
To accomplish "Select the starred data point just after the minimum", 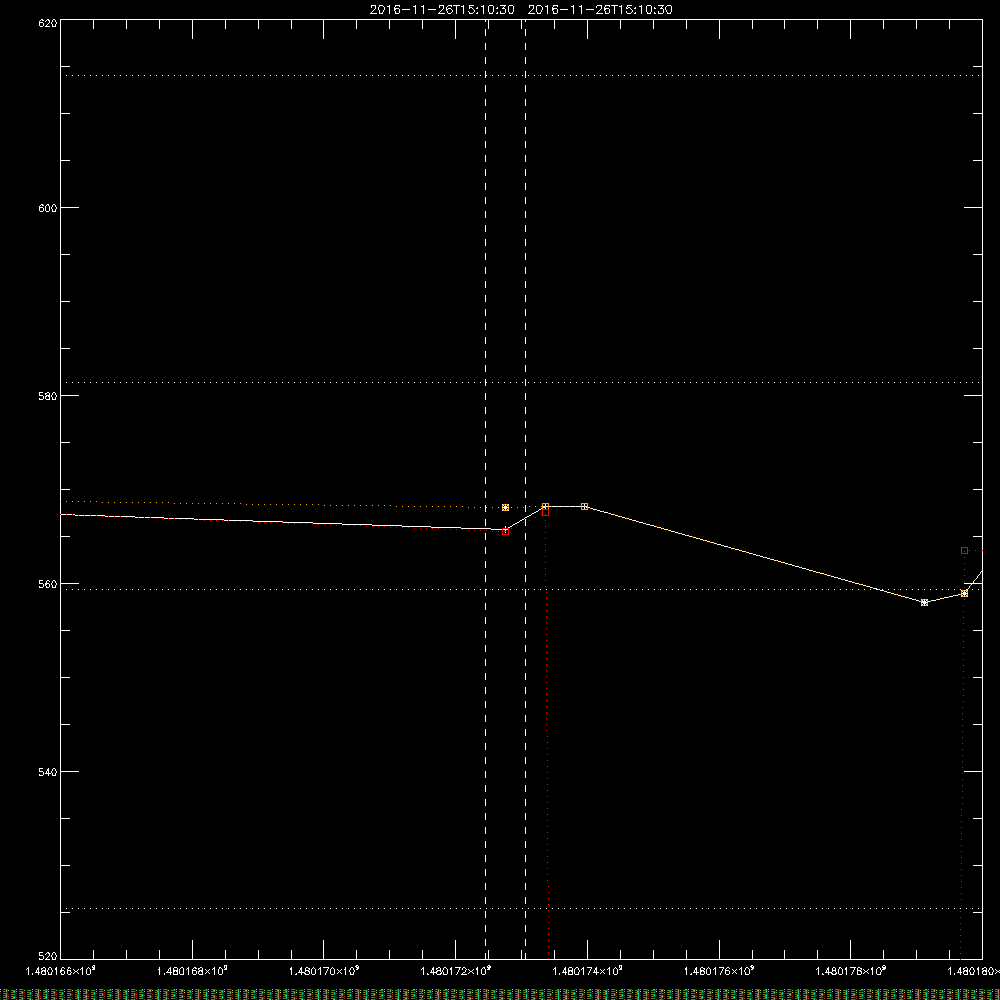I will click(964, 593).
